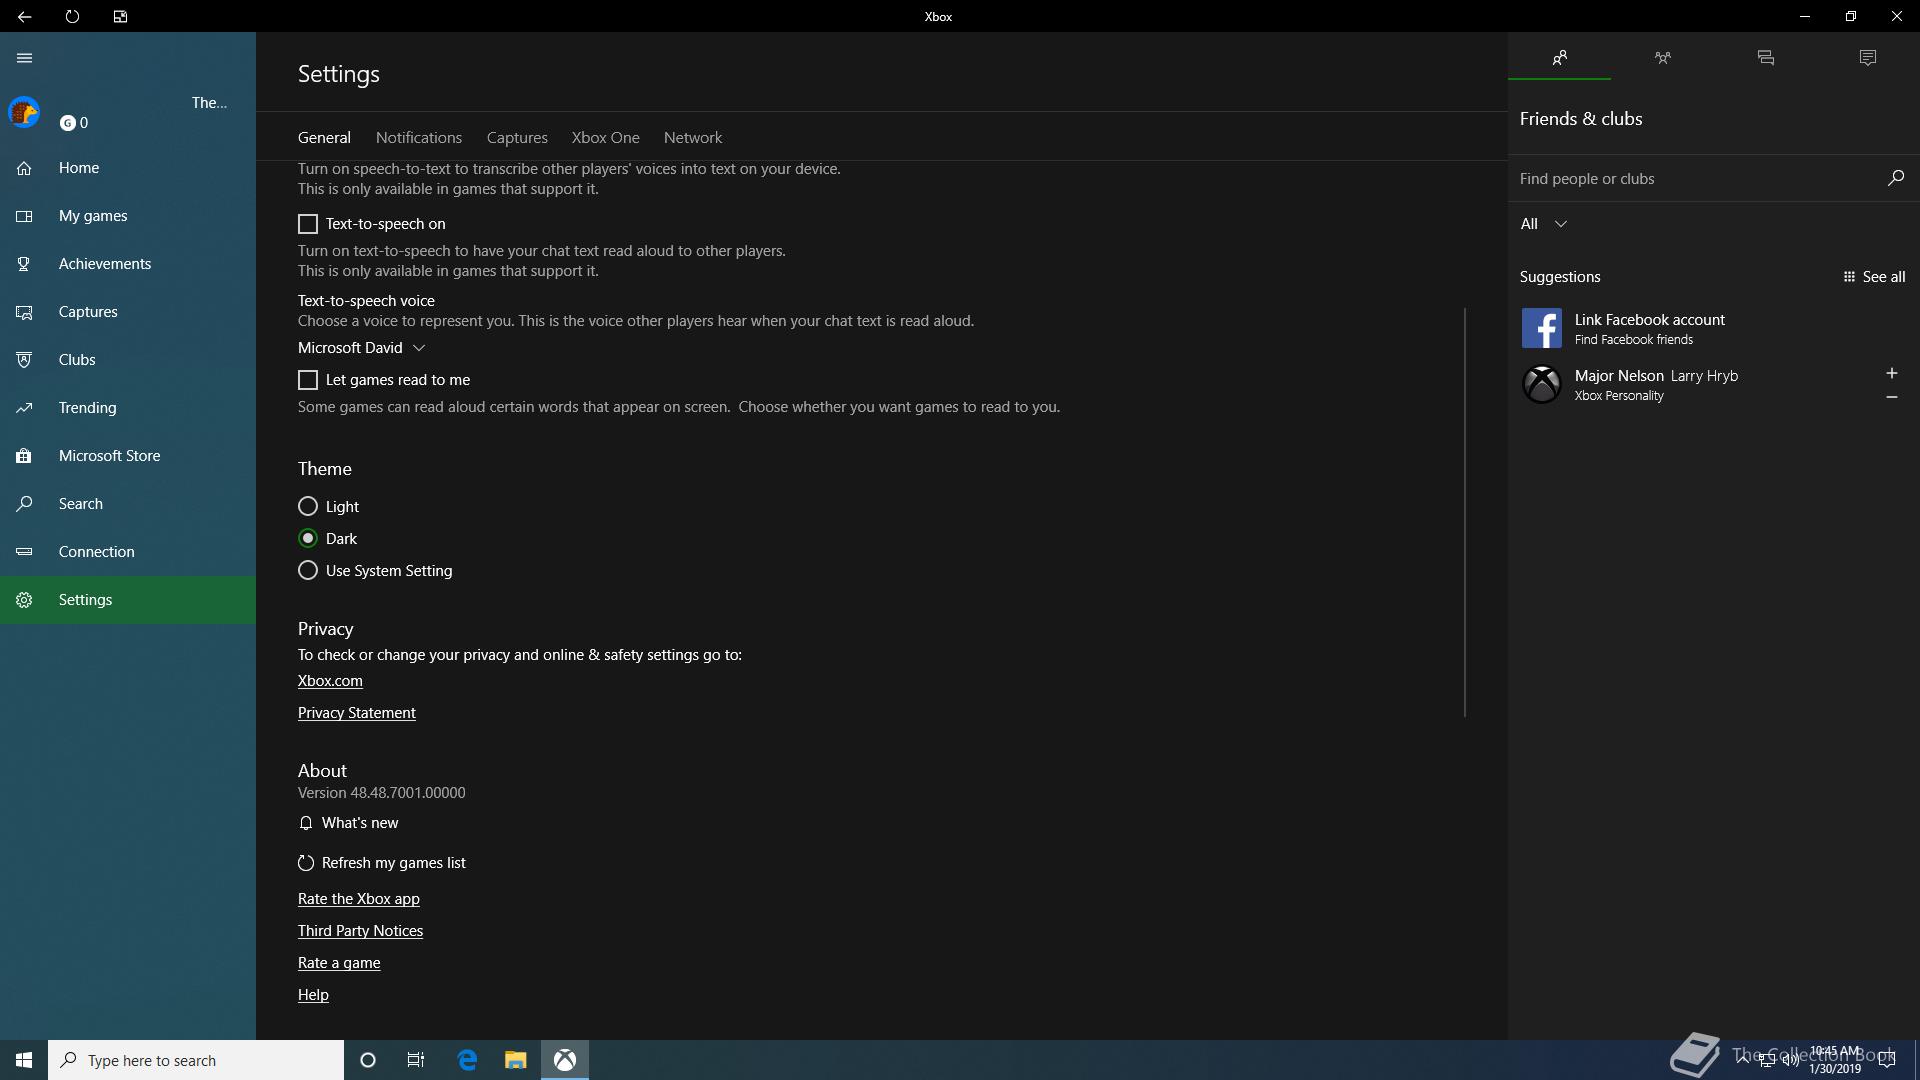
Task: Go back with the title bar arrow
Action: coord(24,16)
